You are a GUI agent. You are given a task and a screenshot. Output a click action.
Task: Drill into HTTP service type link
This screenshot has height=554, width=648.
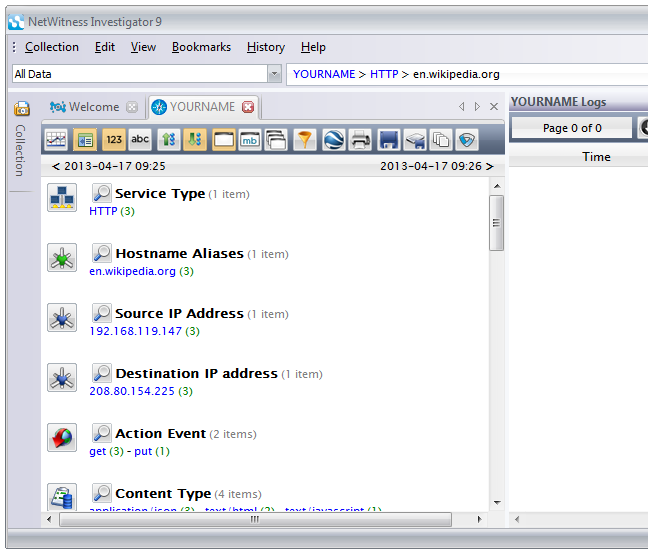[103, 211]
